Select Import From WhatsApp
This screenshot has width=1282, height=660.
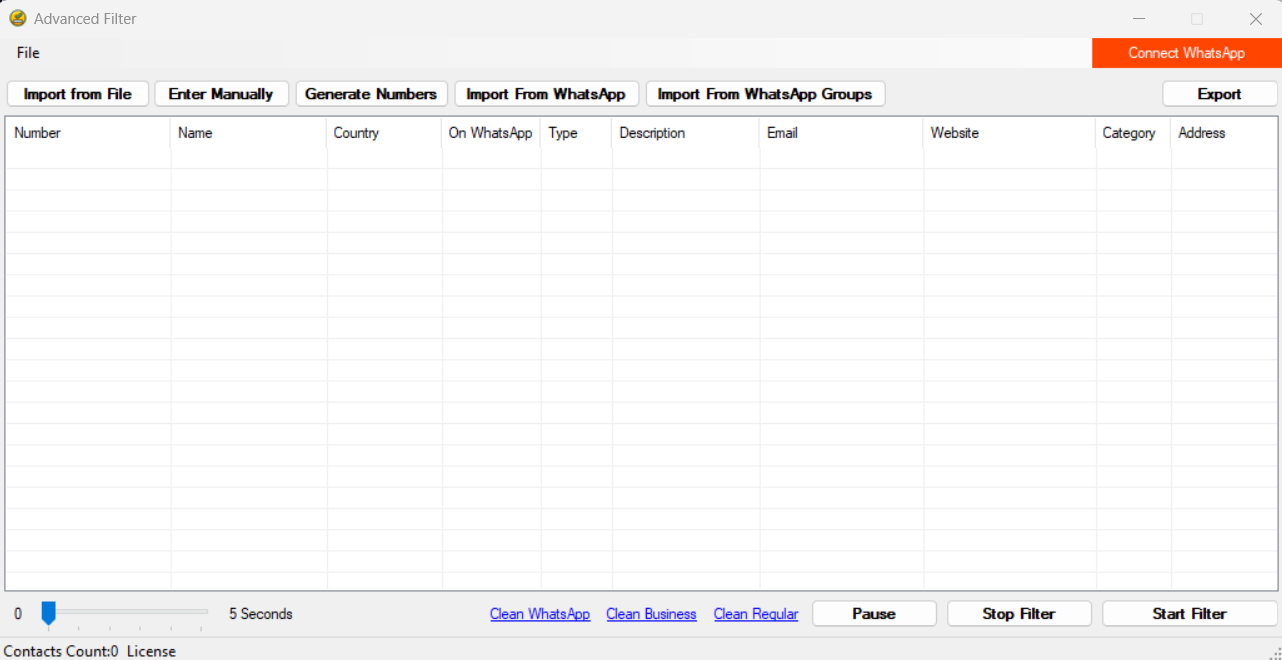(x=546, y=94)
